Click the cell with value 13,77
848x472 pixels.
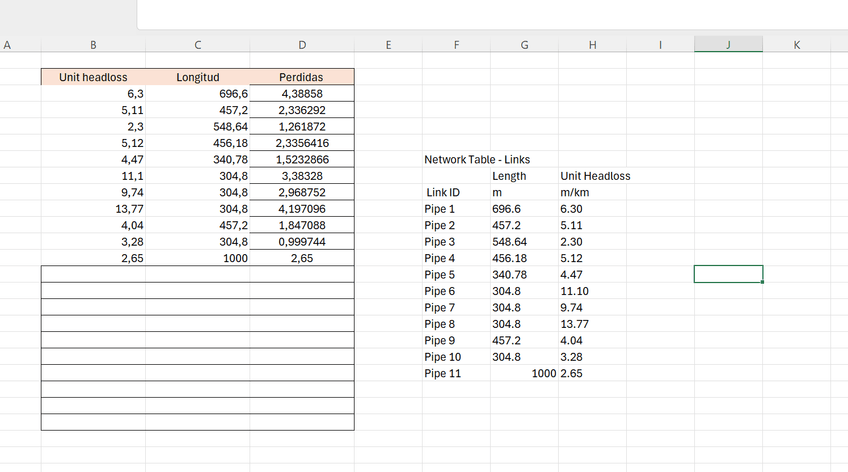[x=93, y=208]
